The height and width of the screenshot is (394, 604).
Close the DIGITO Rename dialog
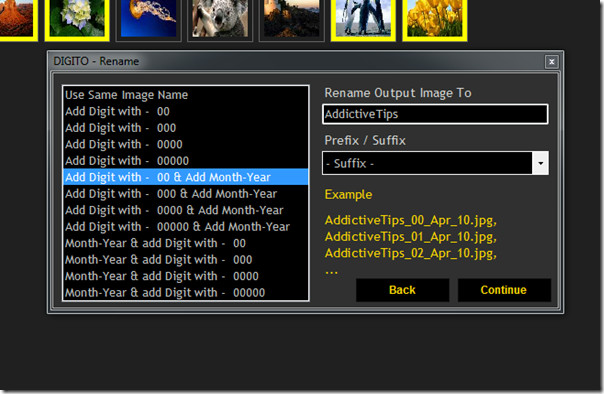pos(552,62)
